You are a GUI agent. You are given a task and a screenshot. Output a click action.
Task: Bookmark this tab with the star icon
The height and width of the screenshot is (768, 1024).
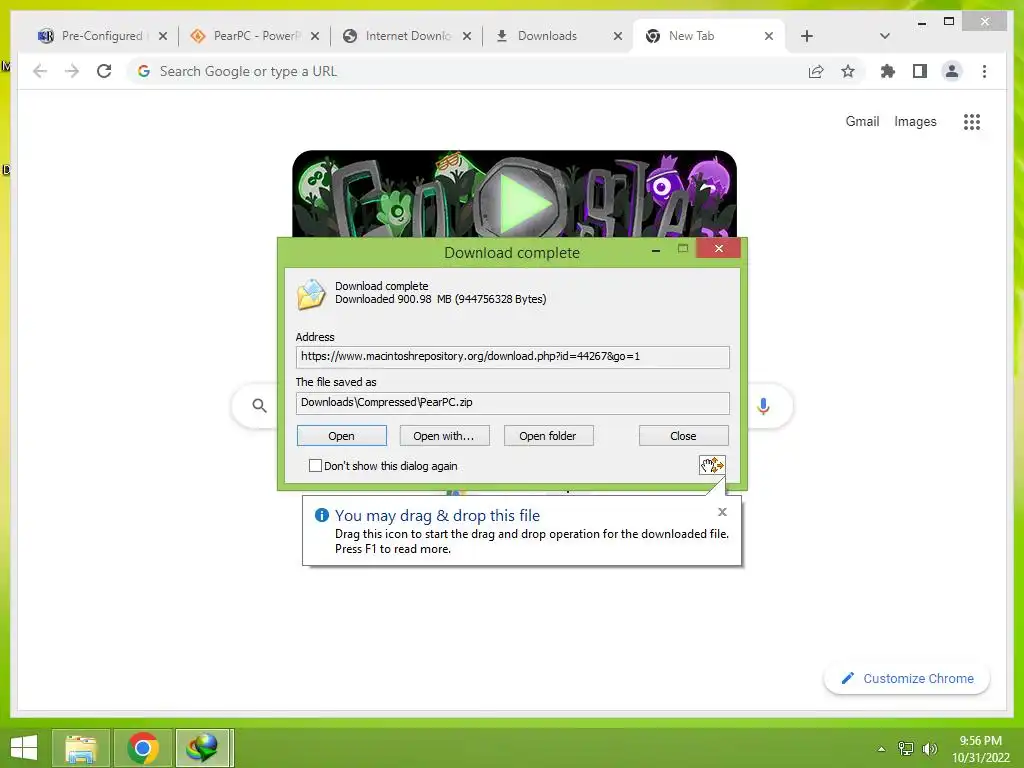[x=848, y=71]
